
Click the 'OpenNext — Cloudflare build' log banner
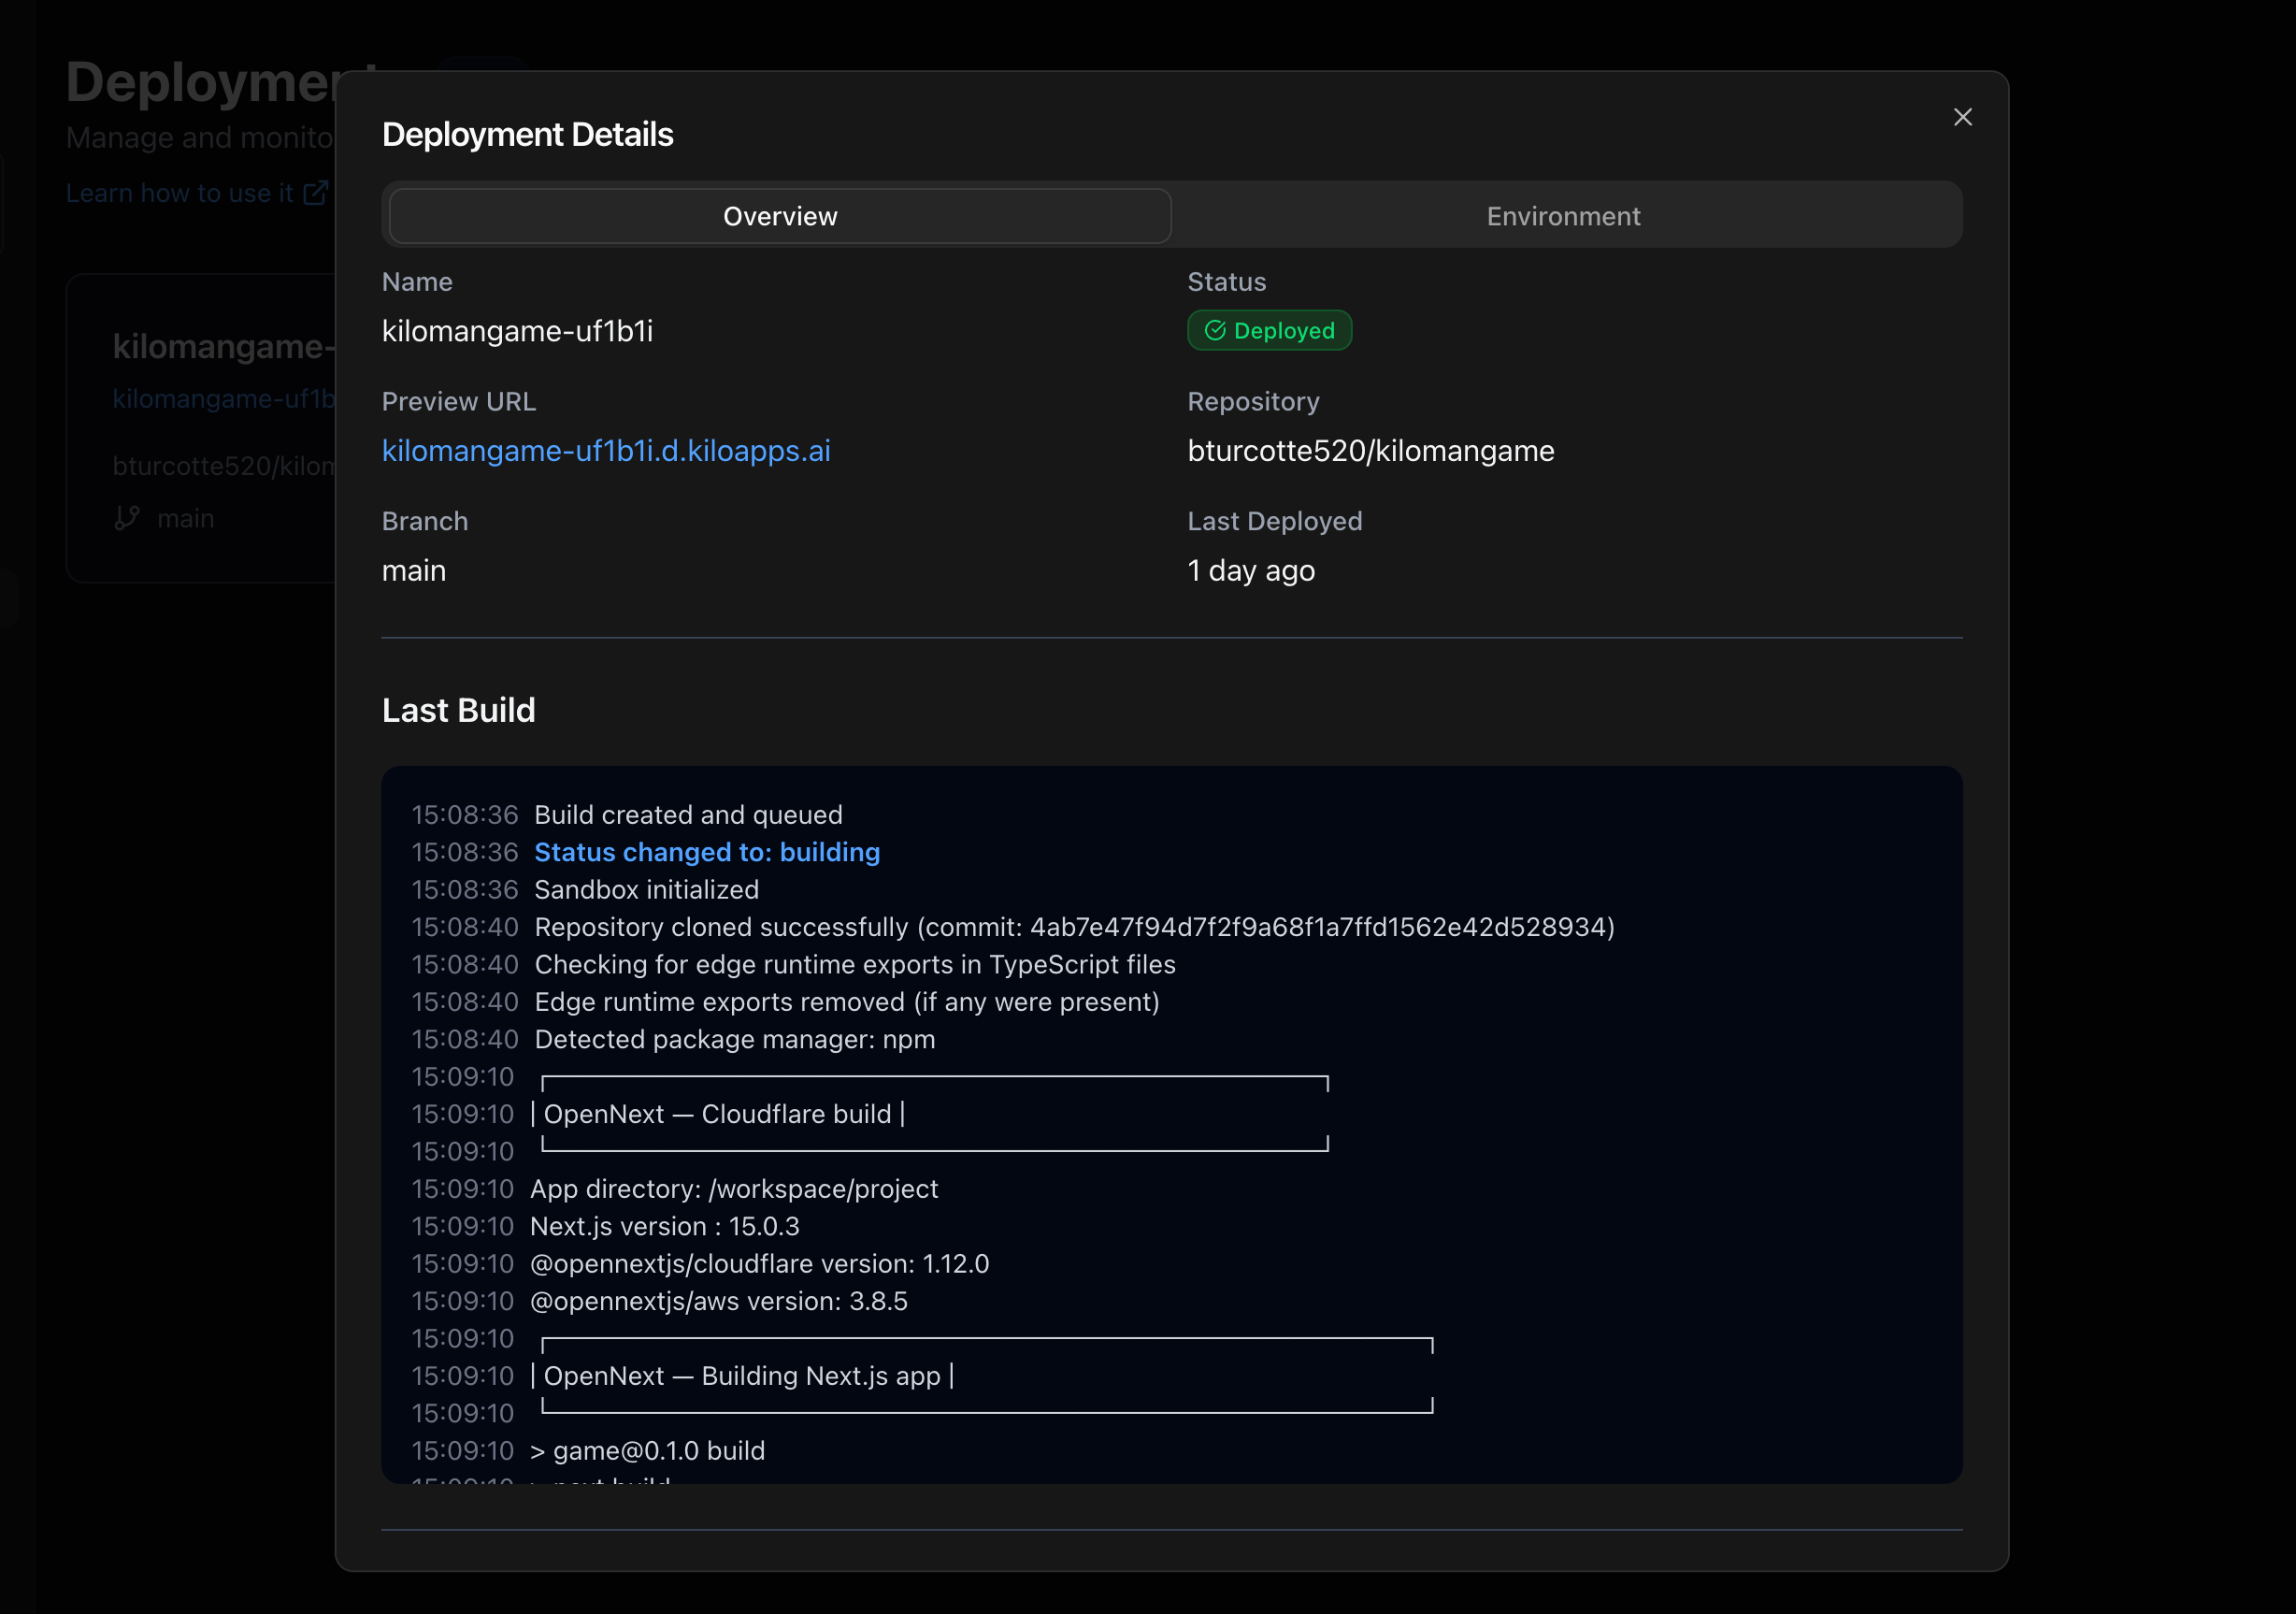pyautogui.click(x=720, y=1114)
